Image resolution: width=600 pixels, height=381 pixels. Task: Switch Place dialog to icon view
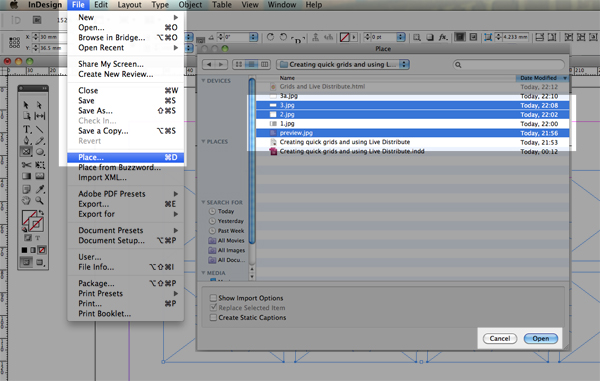(x=239, y=64)
